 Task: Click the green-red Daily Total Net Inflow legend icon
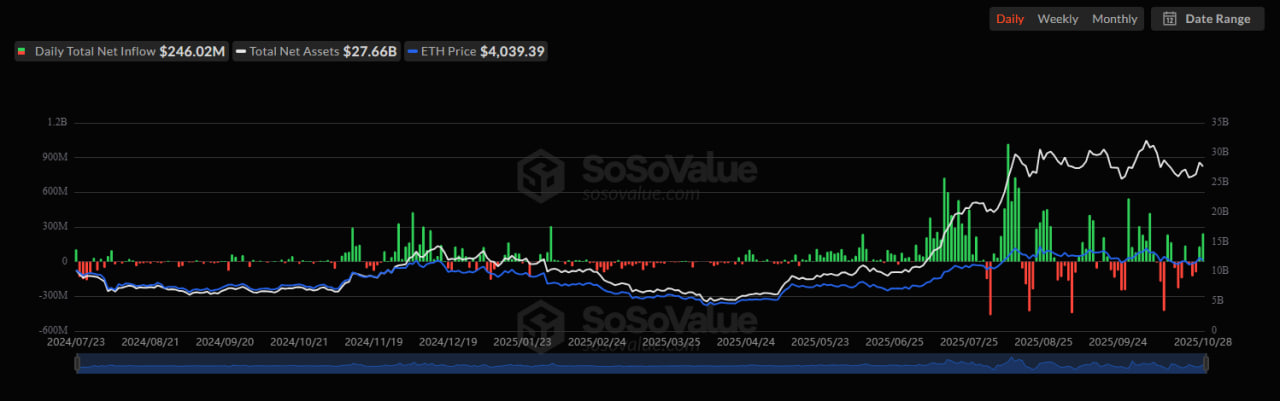[x=21, y=51]
